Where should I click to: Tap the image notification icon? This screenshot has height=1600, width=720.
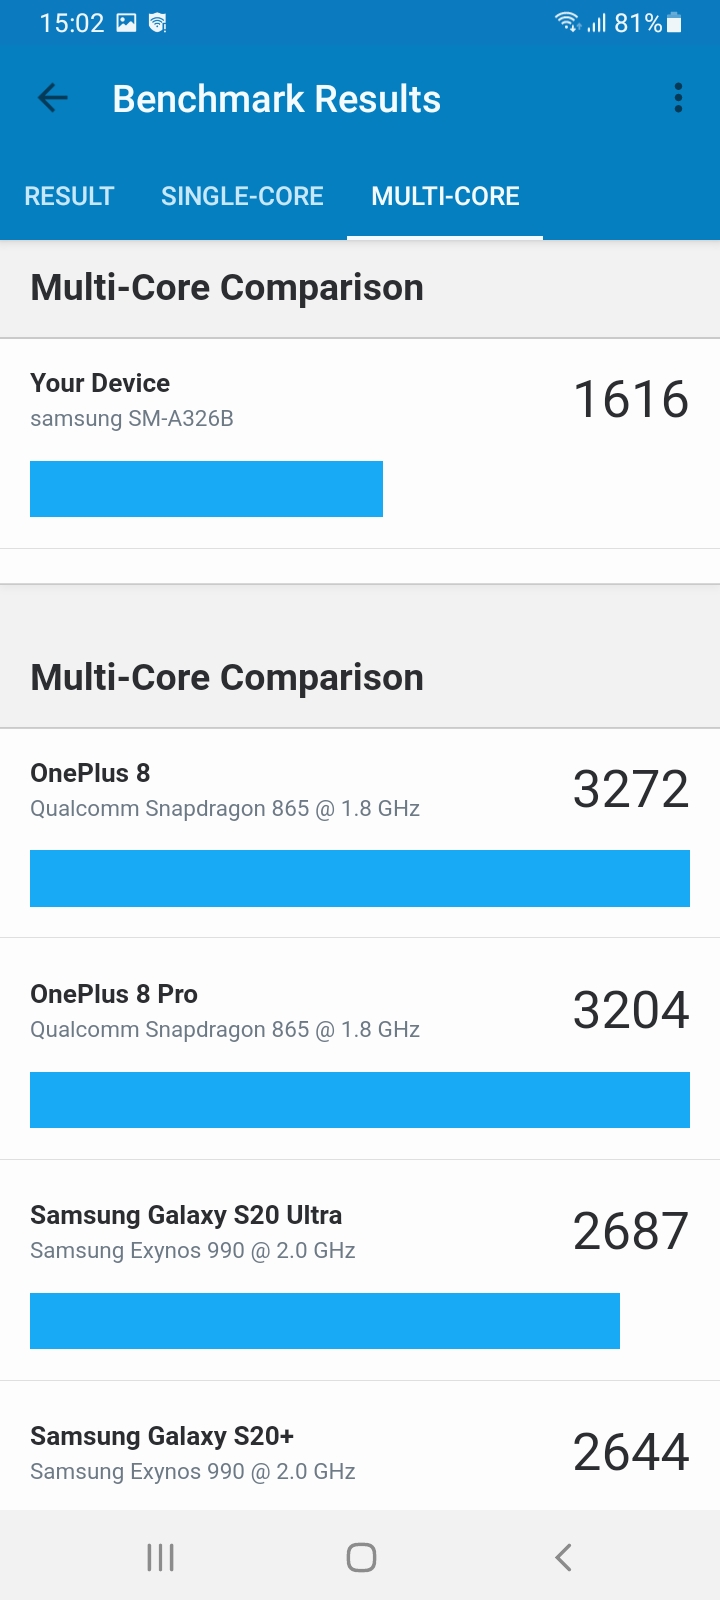pos(126,22)
